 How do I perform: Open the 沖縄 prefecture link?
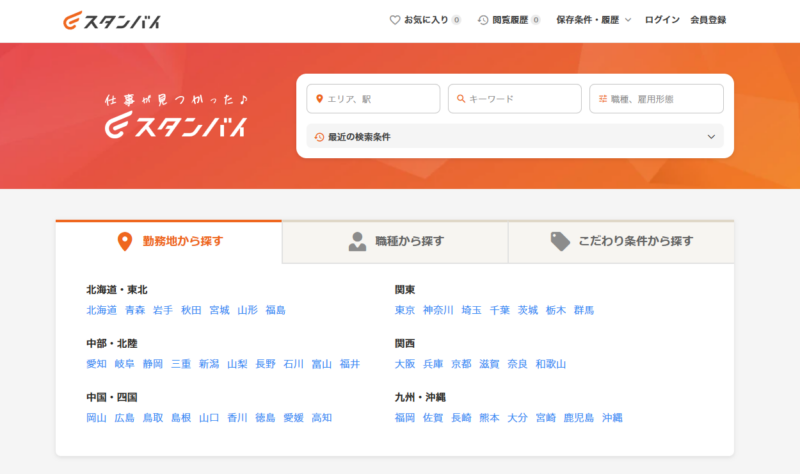[612, 418]
